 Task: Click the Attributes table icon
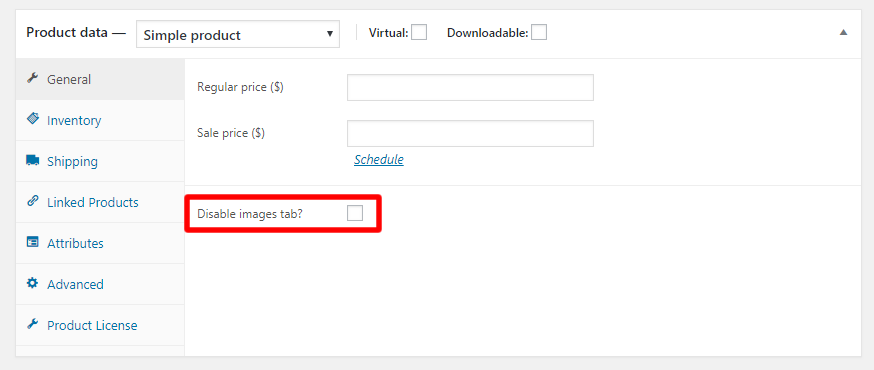tap(33, 242)
